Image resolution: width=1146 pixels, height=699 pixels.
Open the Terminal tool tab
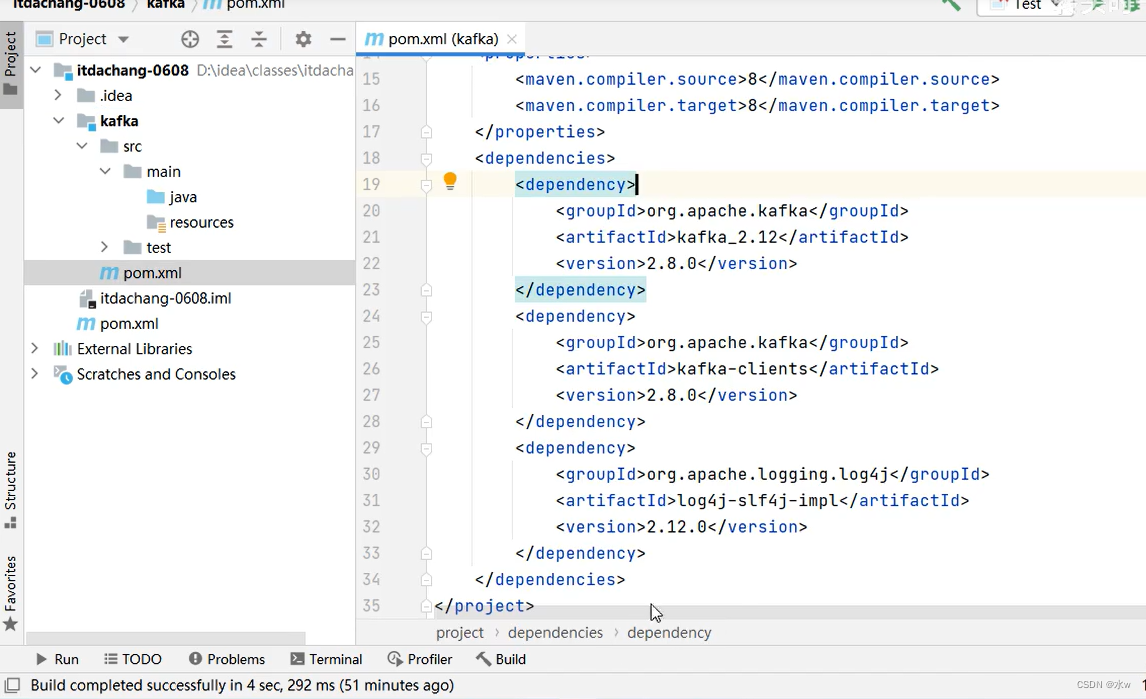click(x=326, y=659)
